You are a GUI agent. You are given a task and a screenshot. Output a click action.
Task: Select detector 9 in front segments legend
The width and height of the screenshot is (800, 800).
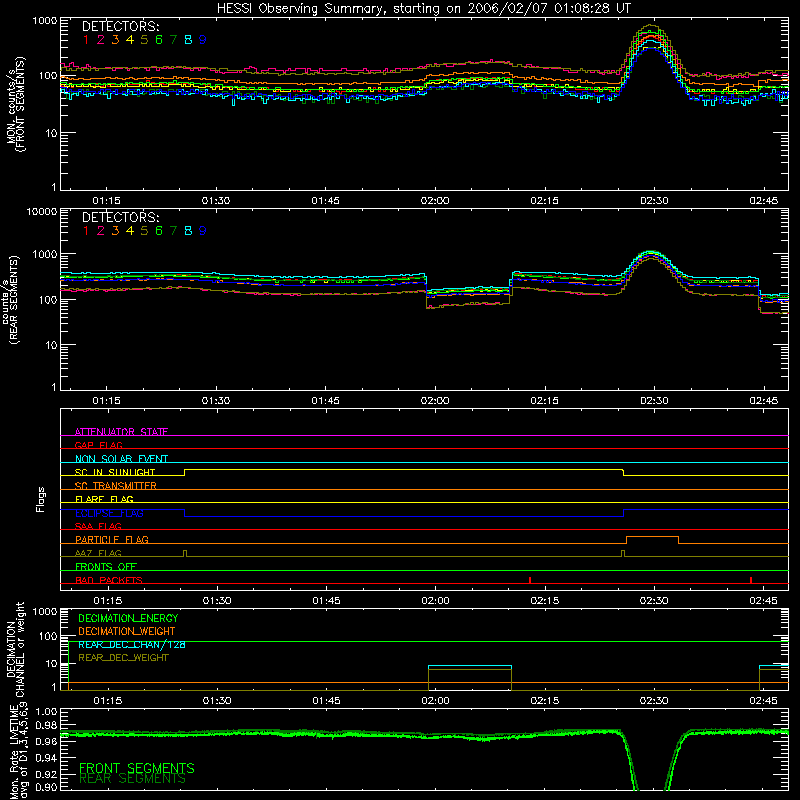point(203,40)
